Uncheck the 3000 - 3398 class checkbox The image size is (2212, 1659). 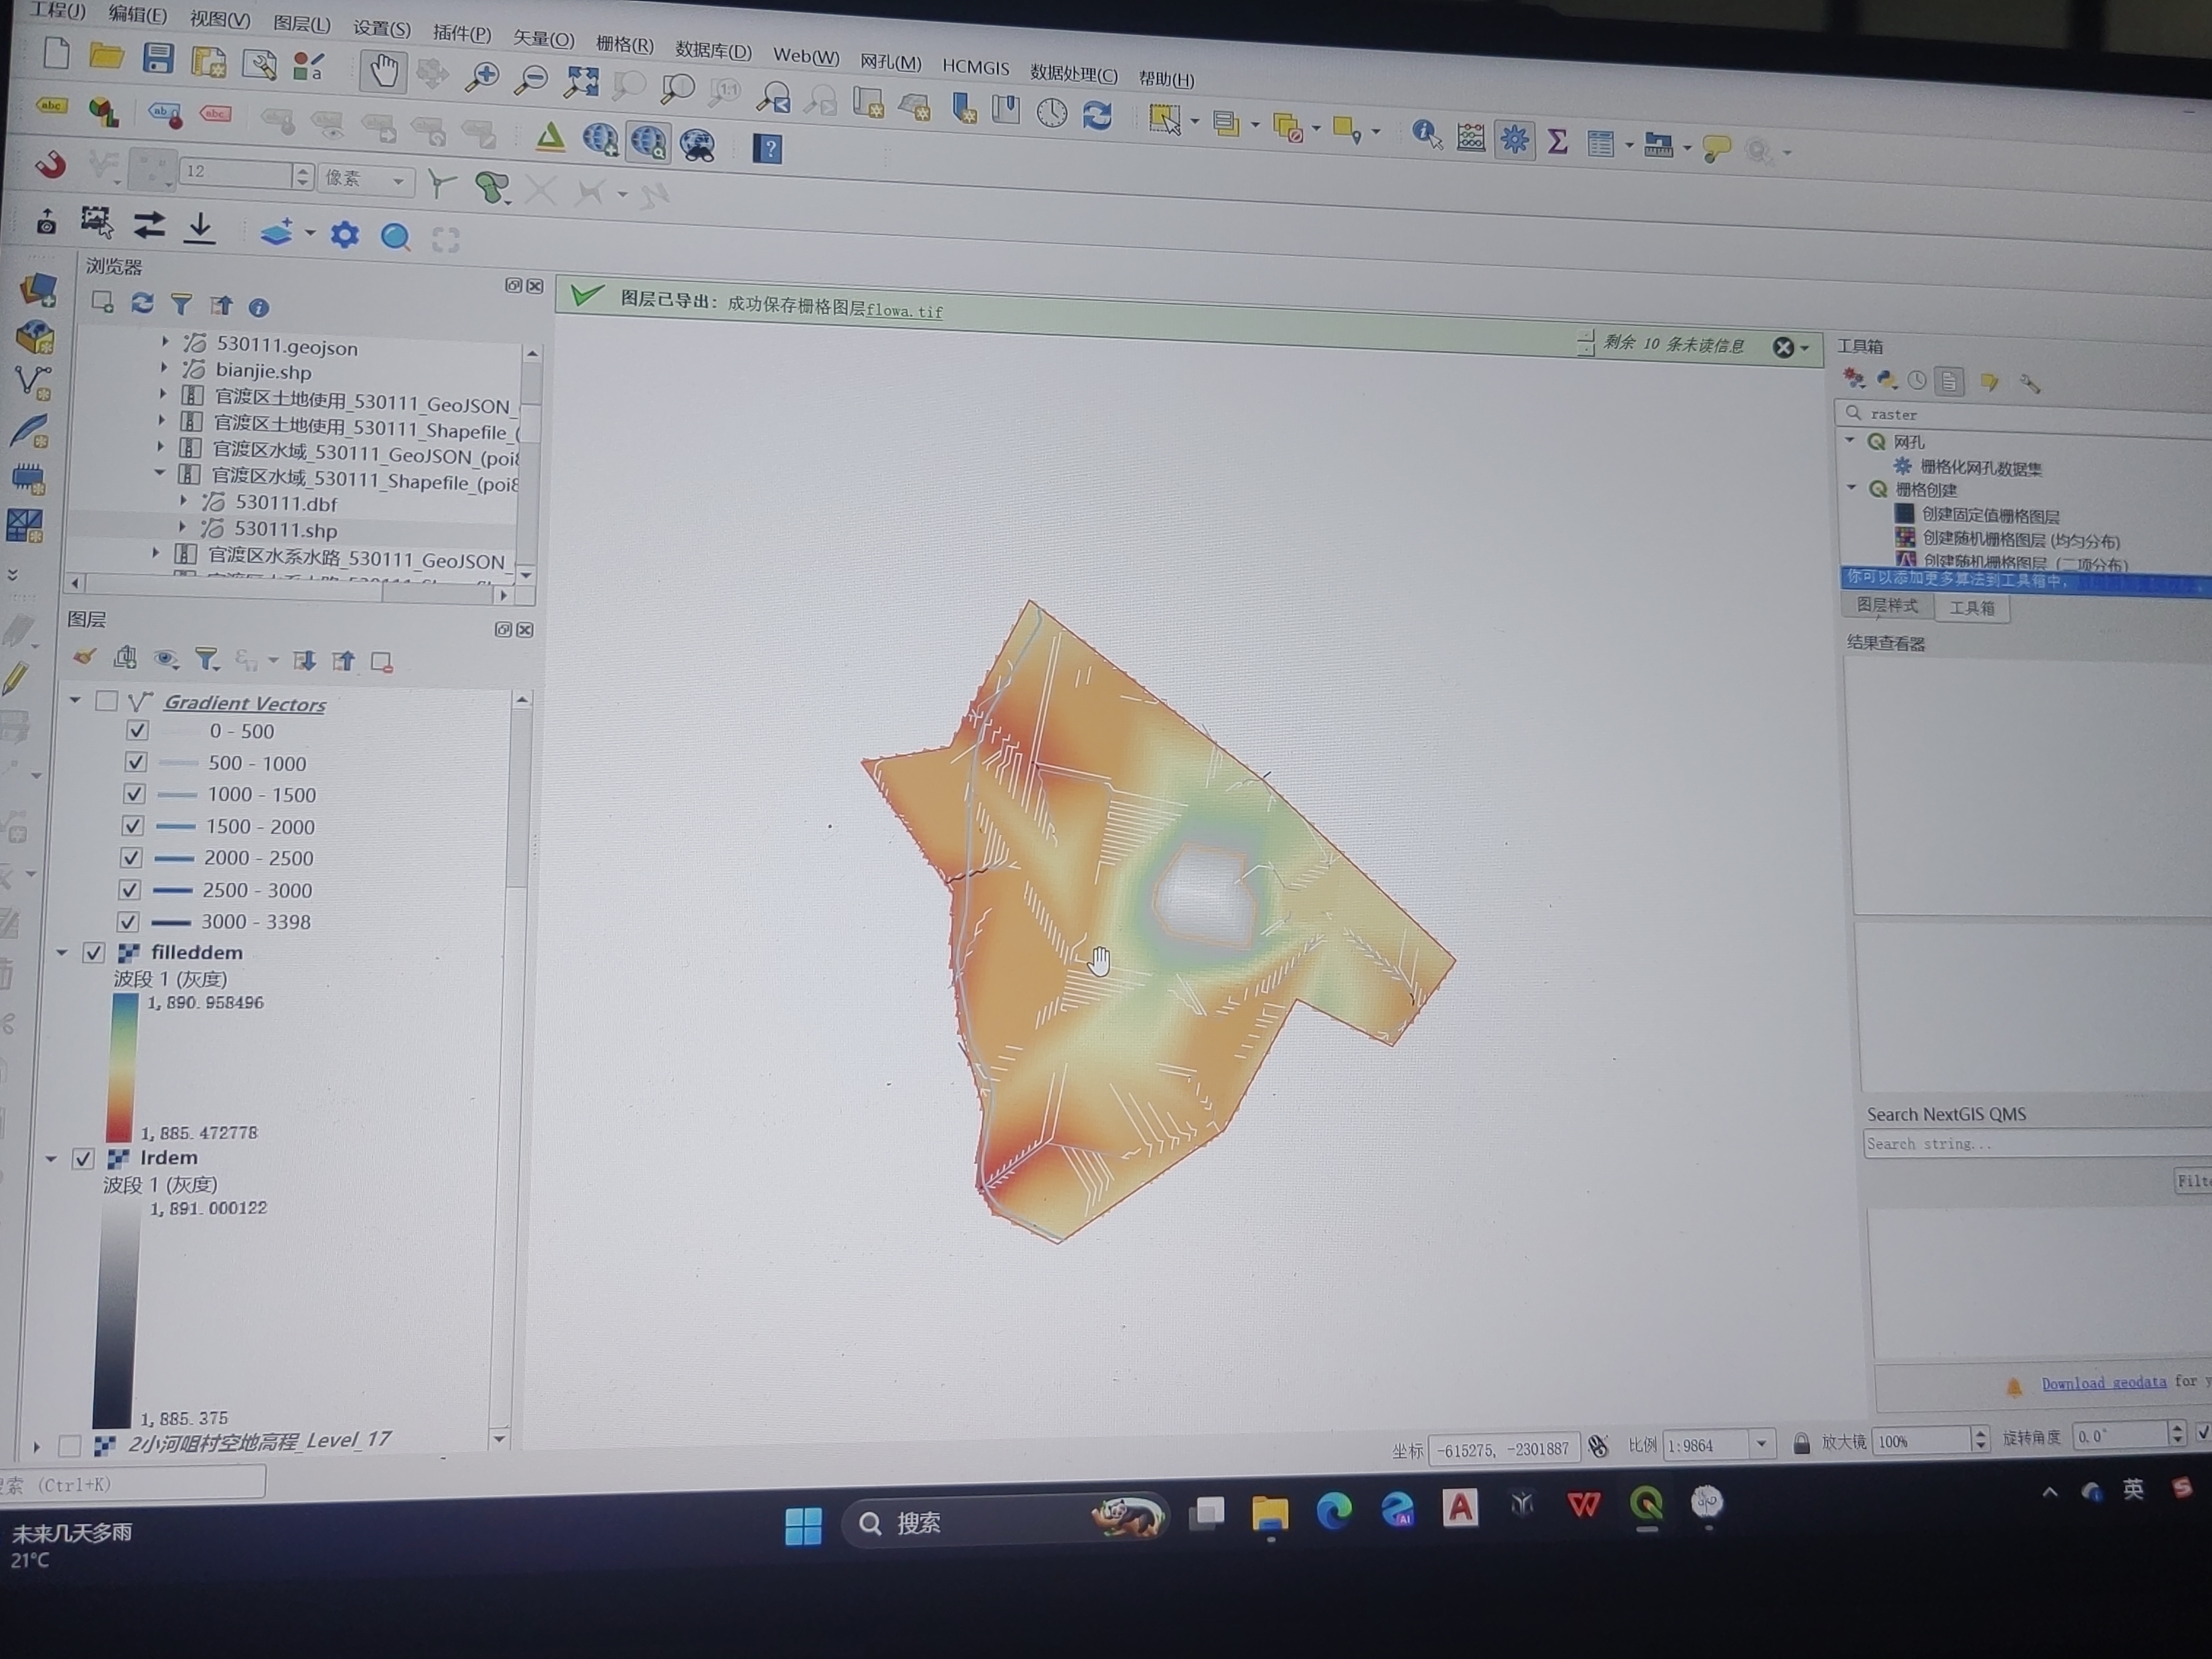tap(128, 921)
